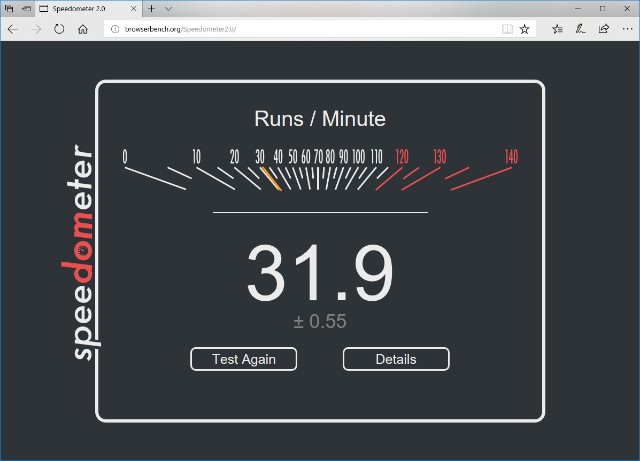Set these tabs aside
Viewport: 640px width, 461px height.
pos(25,8)
